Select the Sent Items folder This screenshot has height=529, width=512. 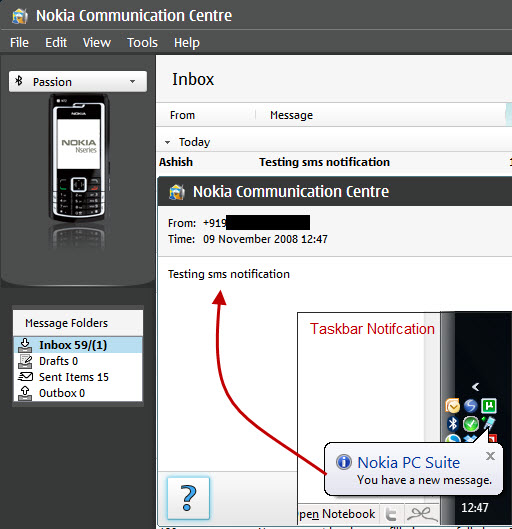[x=78, y=377]
